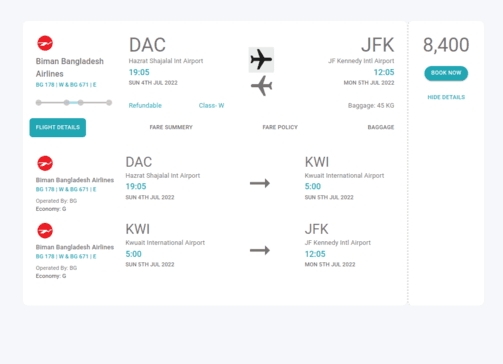Viewport: 503px width, 364px height.
Task: Click the Refundable link
Action: click(x=145, y=106)
